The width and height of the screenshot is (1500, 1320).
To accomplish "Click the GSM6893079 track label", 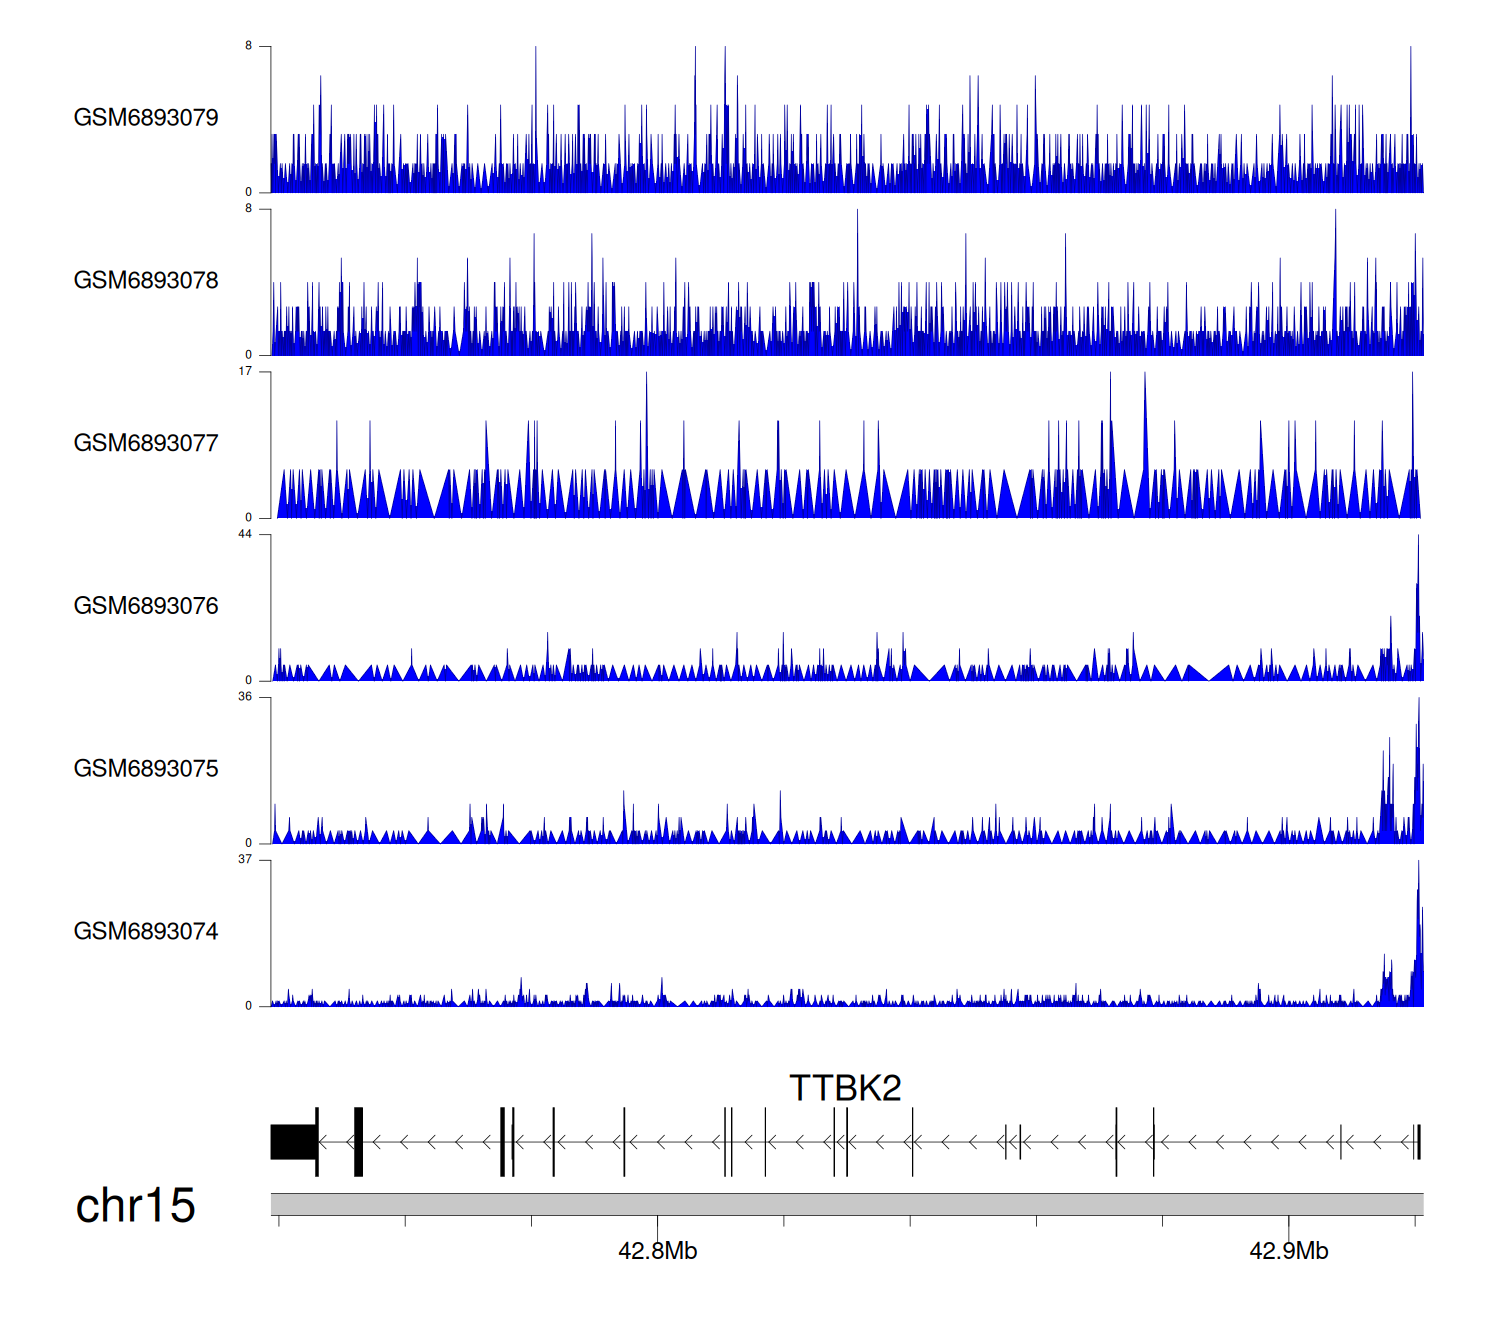I will 146,118.
